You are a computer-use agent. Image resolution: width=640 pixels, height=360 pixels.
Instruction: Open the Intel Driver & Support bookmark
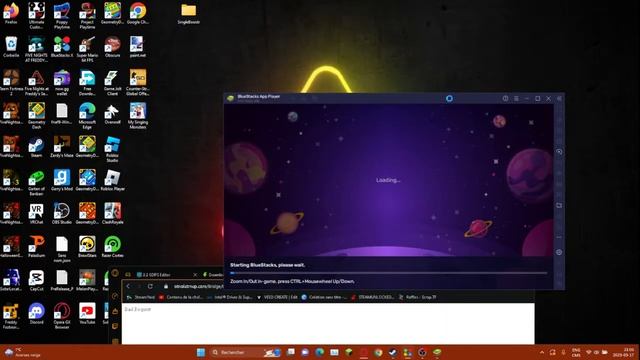click(x=230, y=297)
